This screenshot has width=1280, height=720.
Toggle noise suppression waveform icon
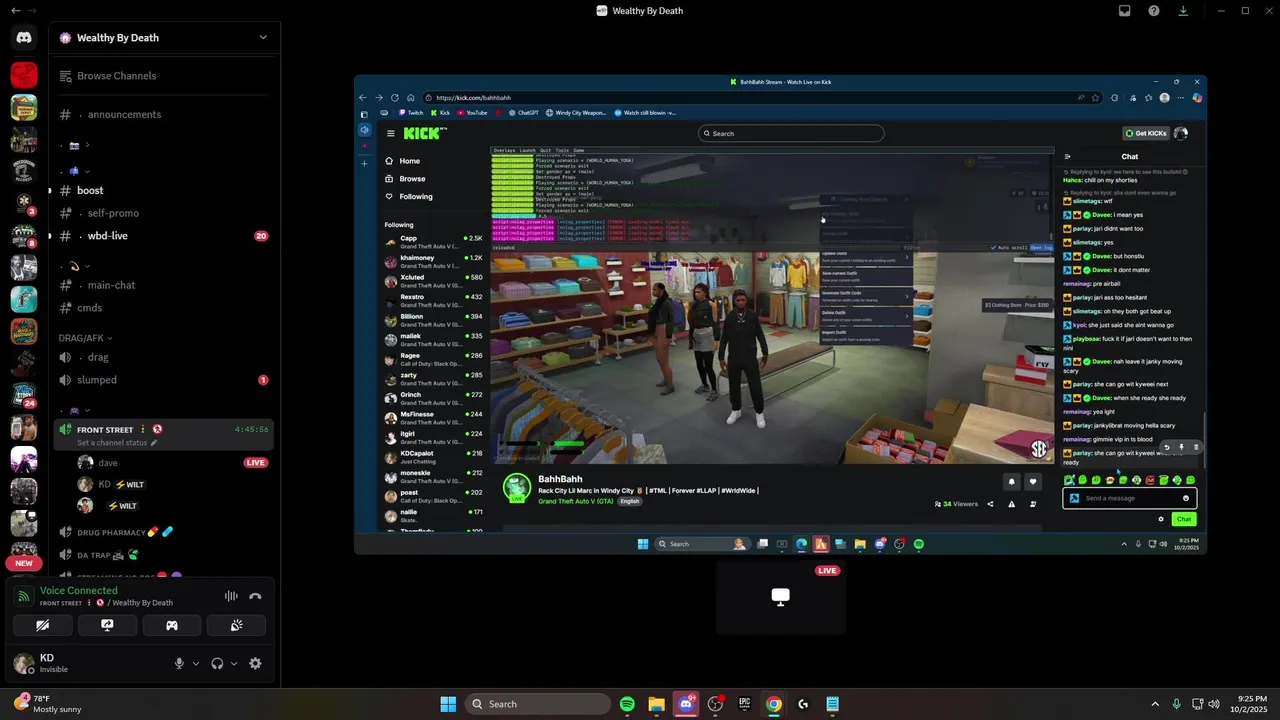231,596
